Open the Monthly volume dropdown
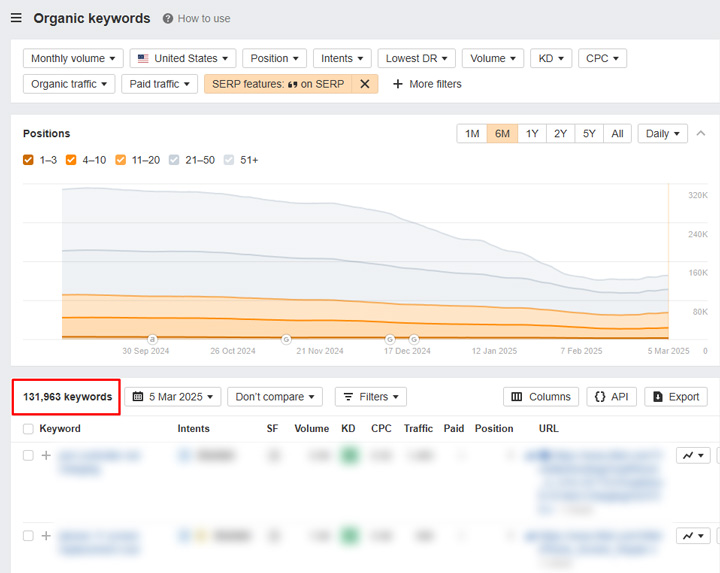The width and height of the screenshot is (720, 573). [73, 58]
